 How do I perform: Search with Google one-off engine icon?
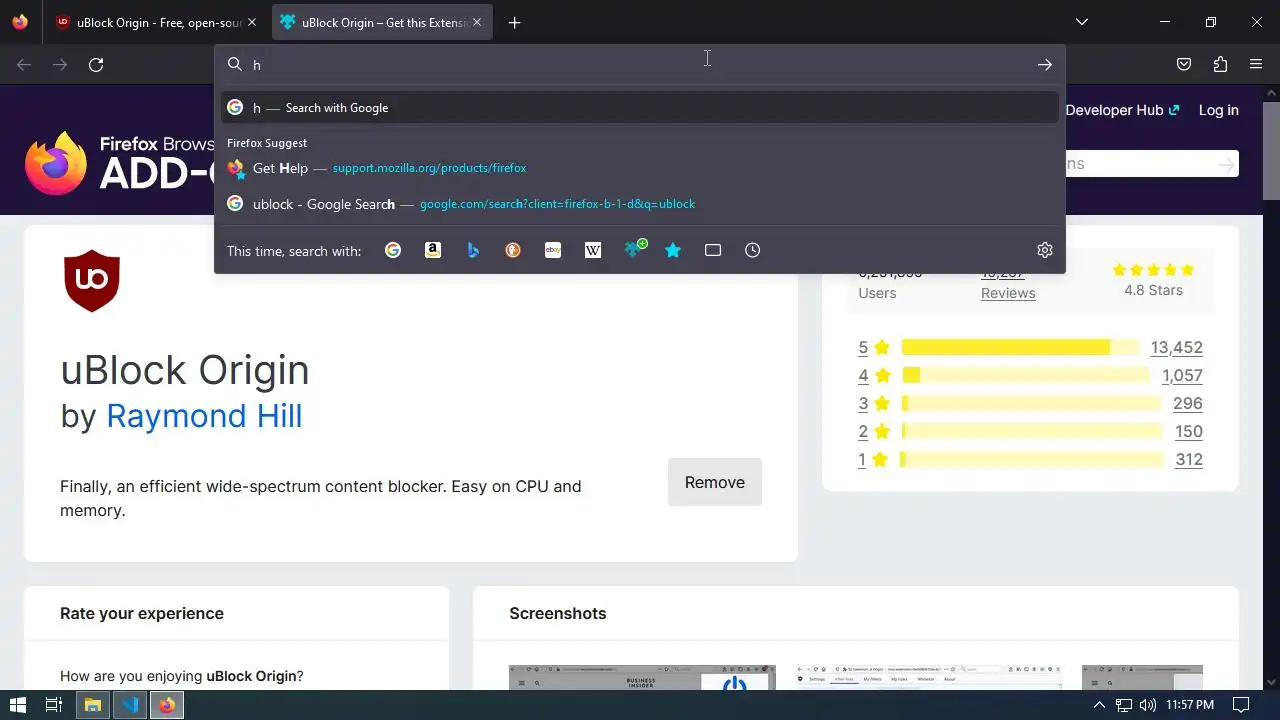pyautogui.click(x=393, y=250)
